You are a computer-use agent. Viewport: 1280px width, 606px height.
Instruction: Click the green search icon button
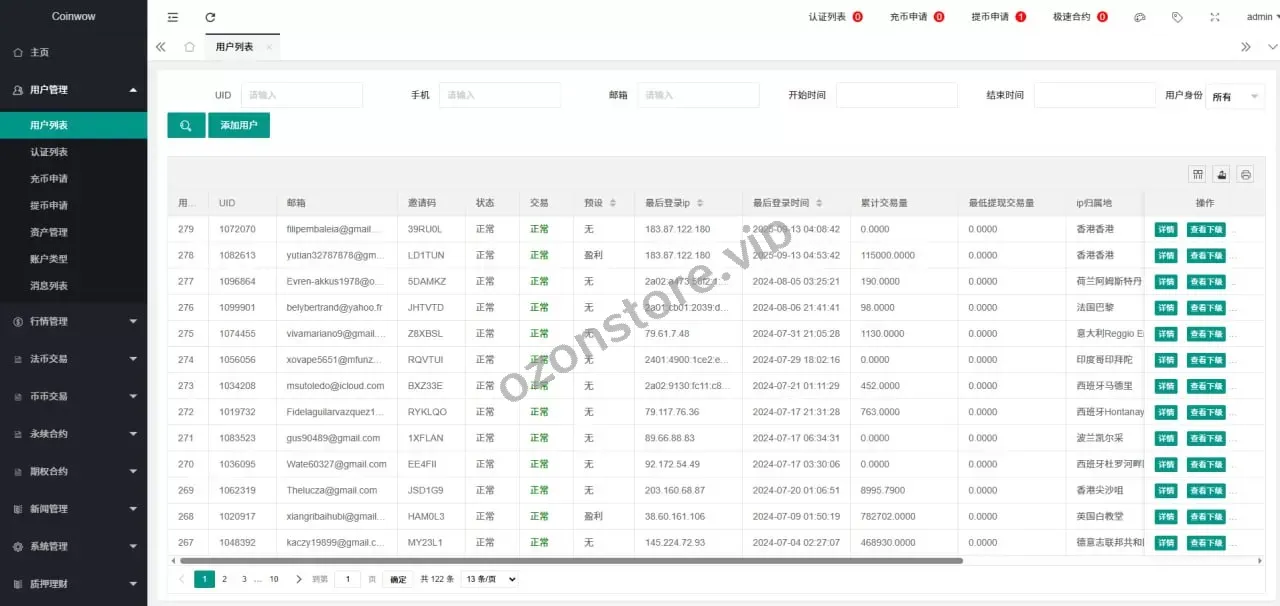tap(186, 126)
